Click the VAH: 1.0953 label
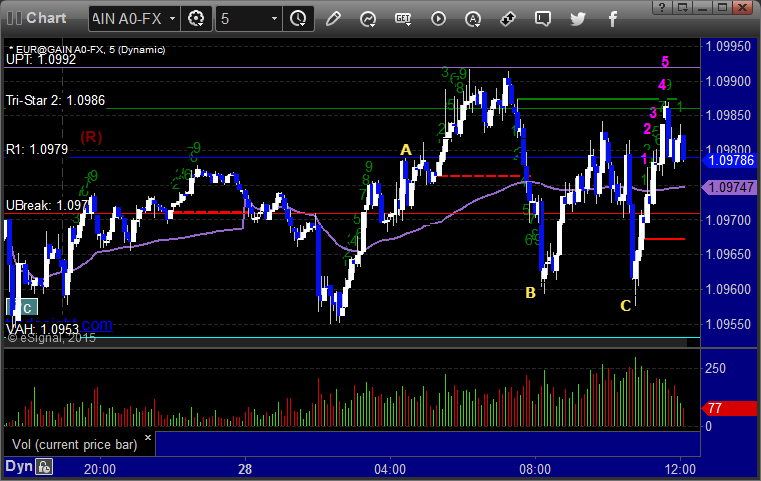Viewport: 761px width, 481px height. (x=42, y=330)
